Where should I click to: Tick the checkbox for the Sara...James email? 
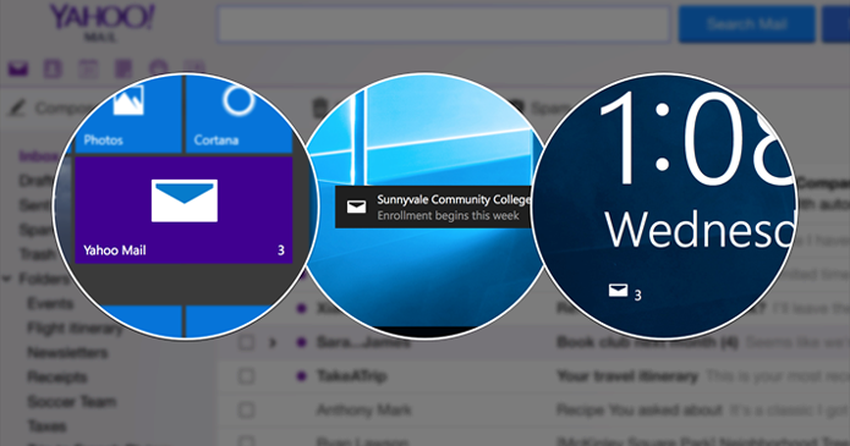(x=246, y=342)
